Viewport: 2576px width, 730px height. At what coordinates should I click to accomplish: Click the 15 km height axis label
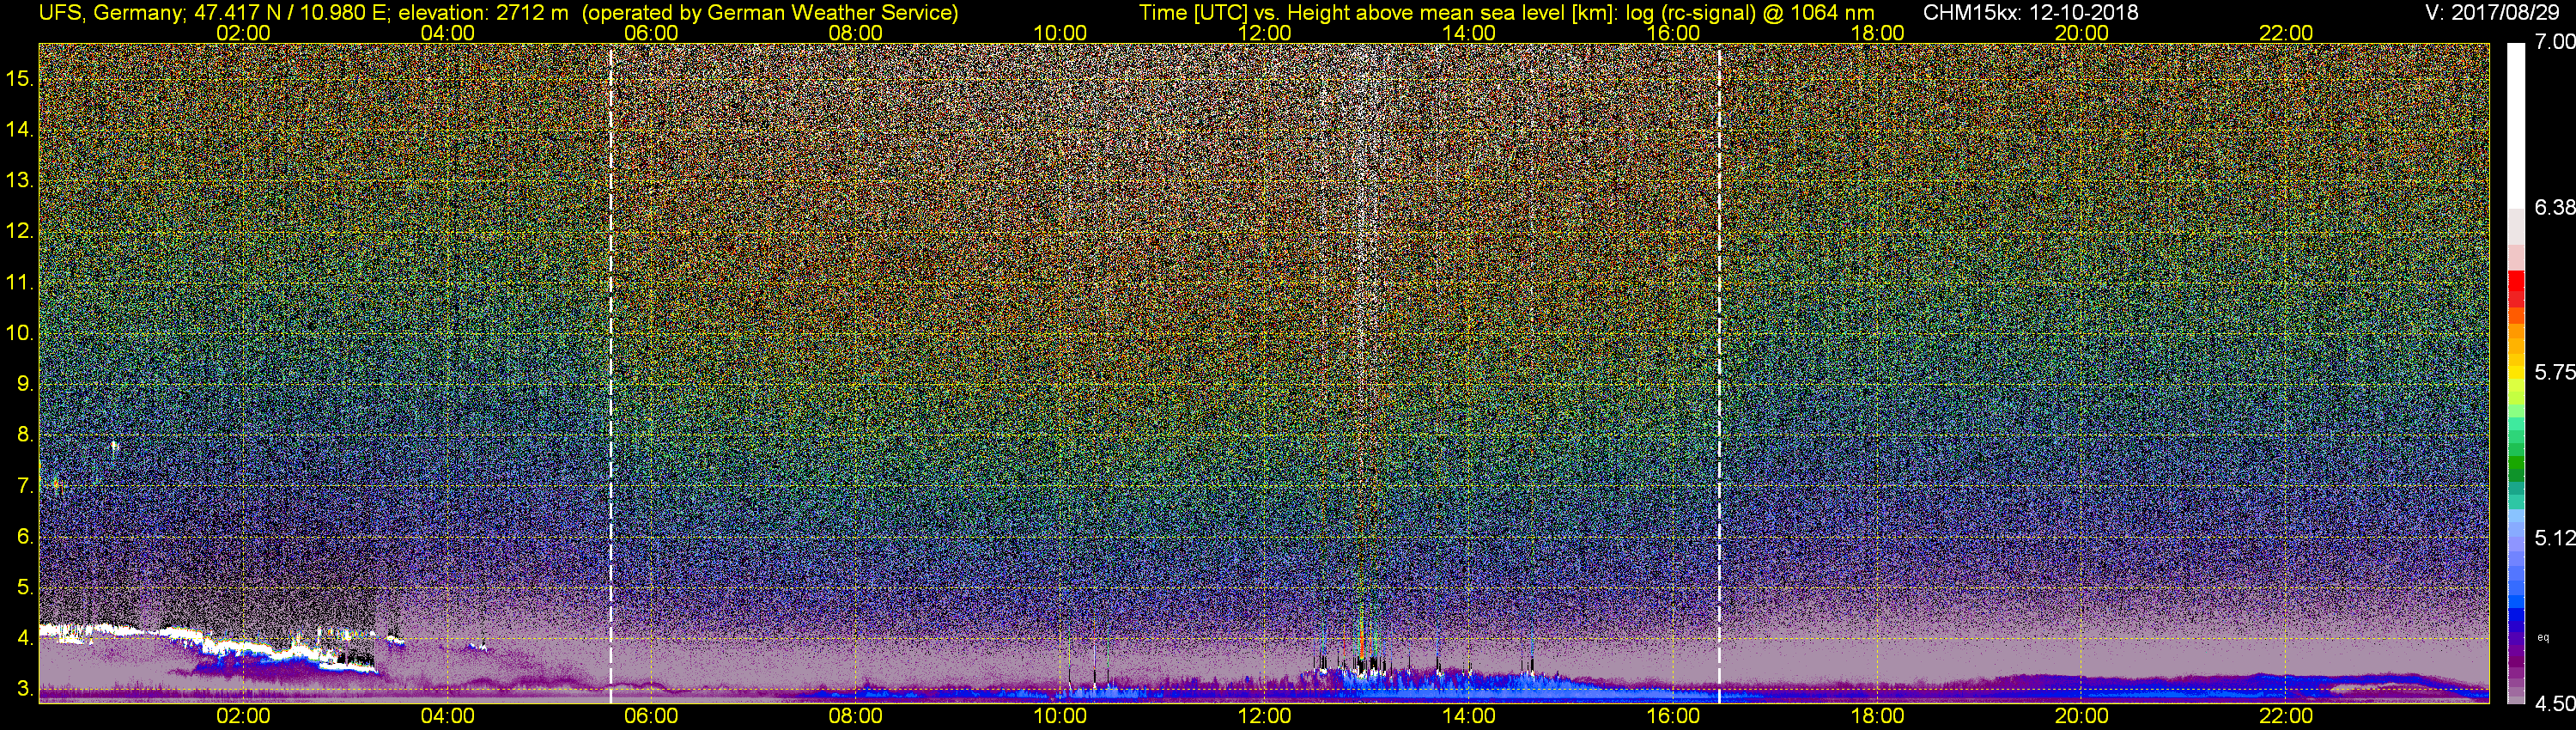pyautogui.click(x=20, y=79)
